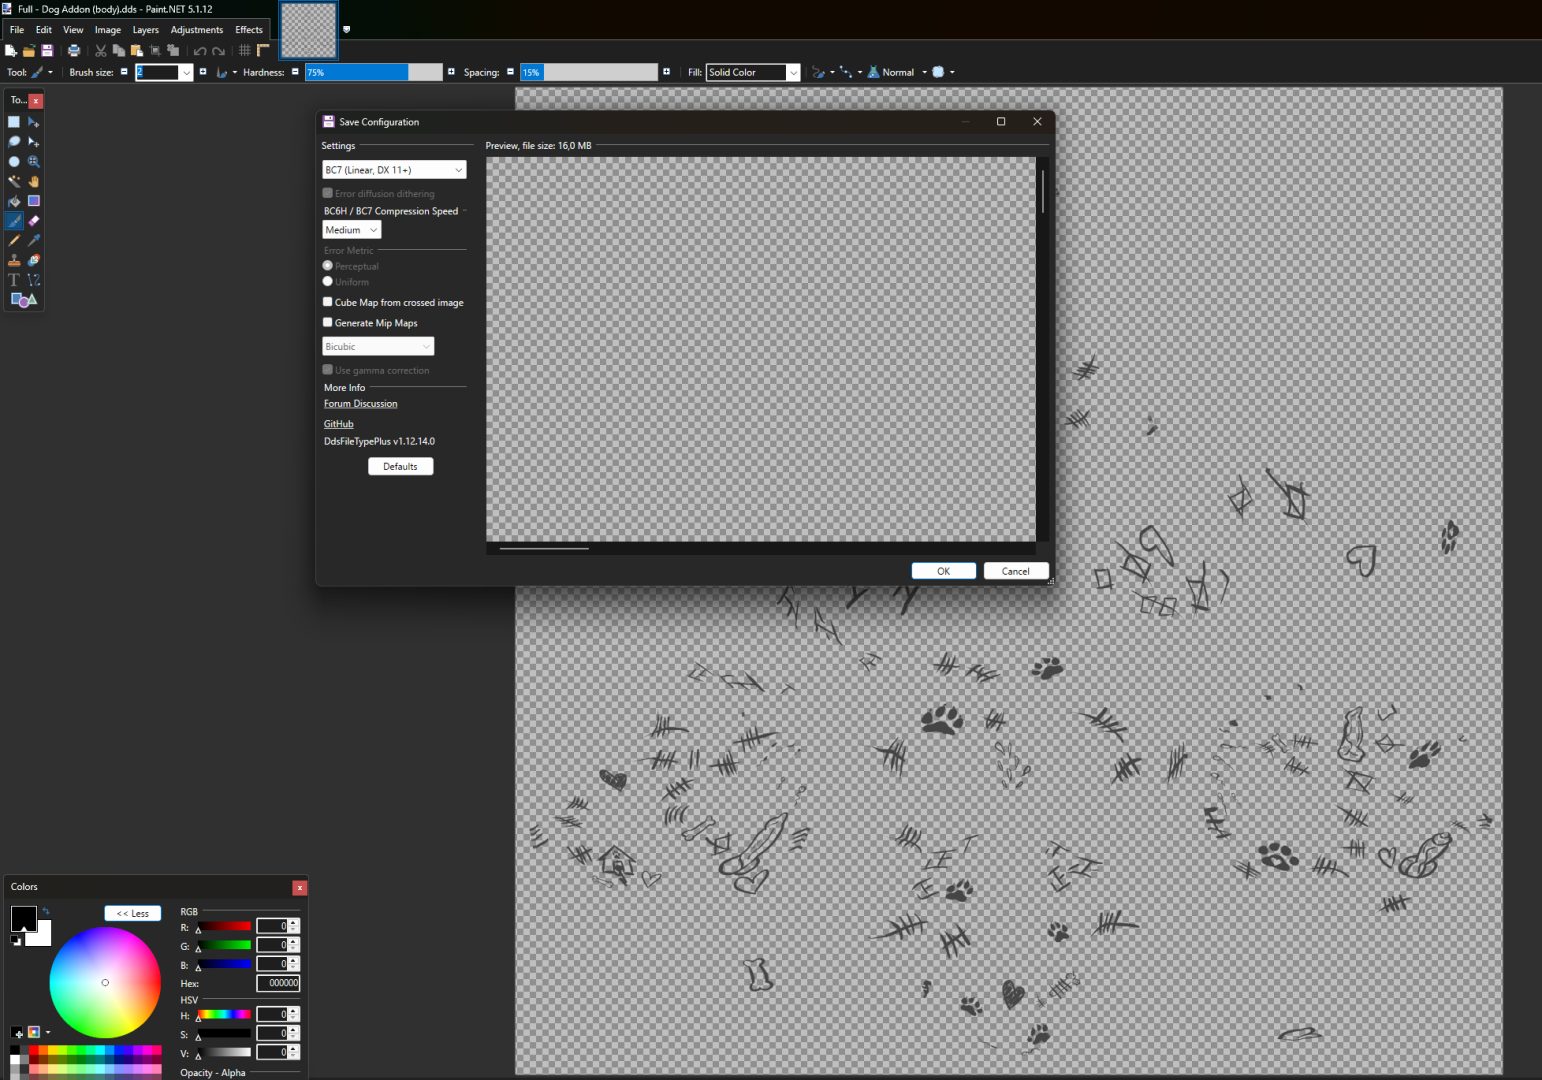Select the Pan hand tool
The image size is (1542, 1080).
(x=34, y=182)
